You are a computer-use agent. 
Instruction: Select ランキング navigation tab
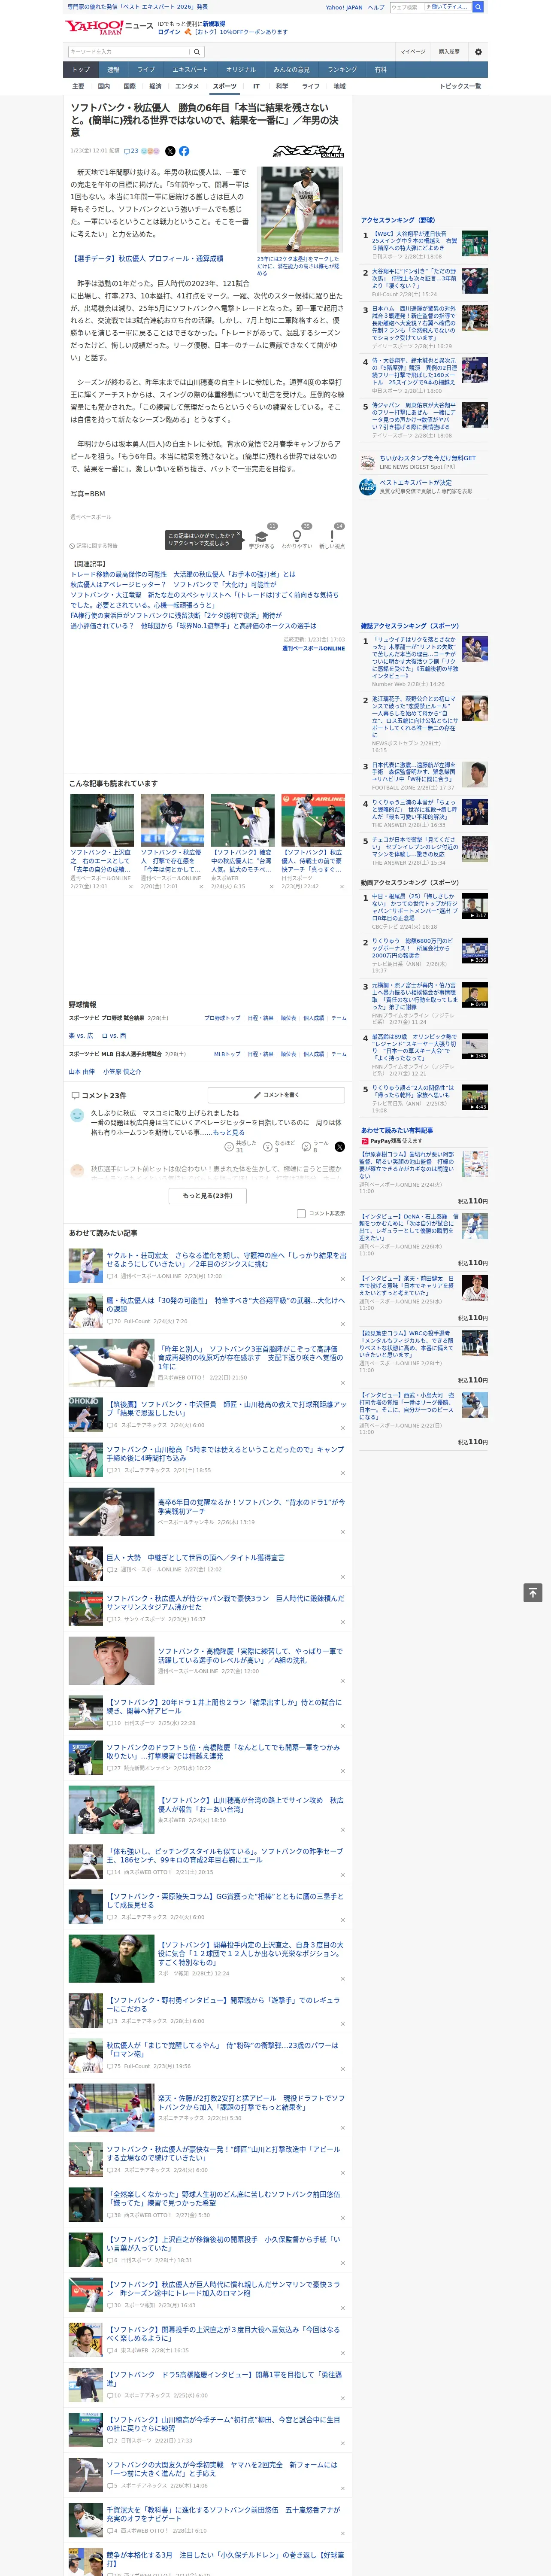pyautogui.click(x=342, y=70)
